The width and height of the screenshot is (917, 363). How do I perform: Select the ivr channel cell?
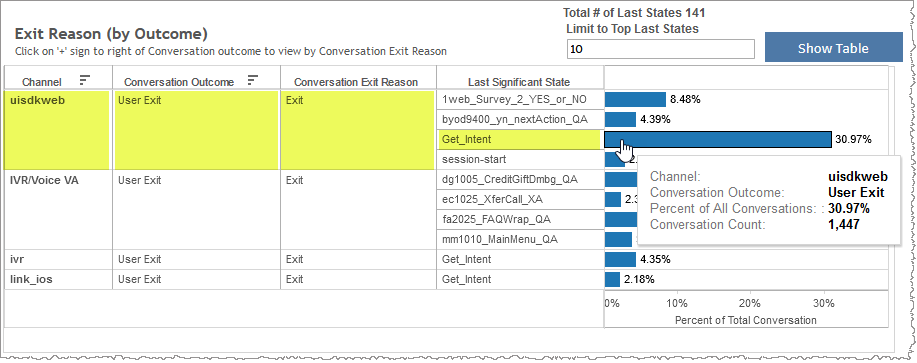[x=57, y=259]
